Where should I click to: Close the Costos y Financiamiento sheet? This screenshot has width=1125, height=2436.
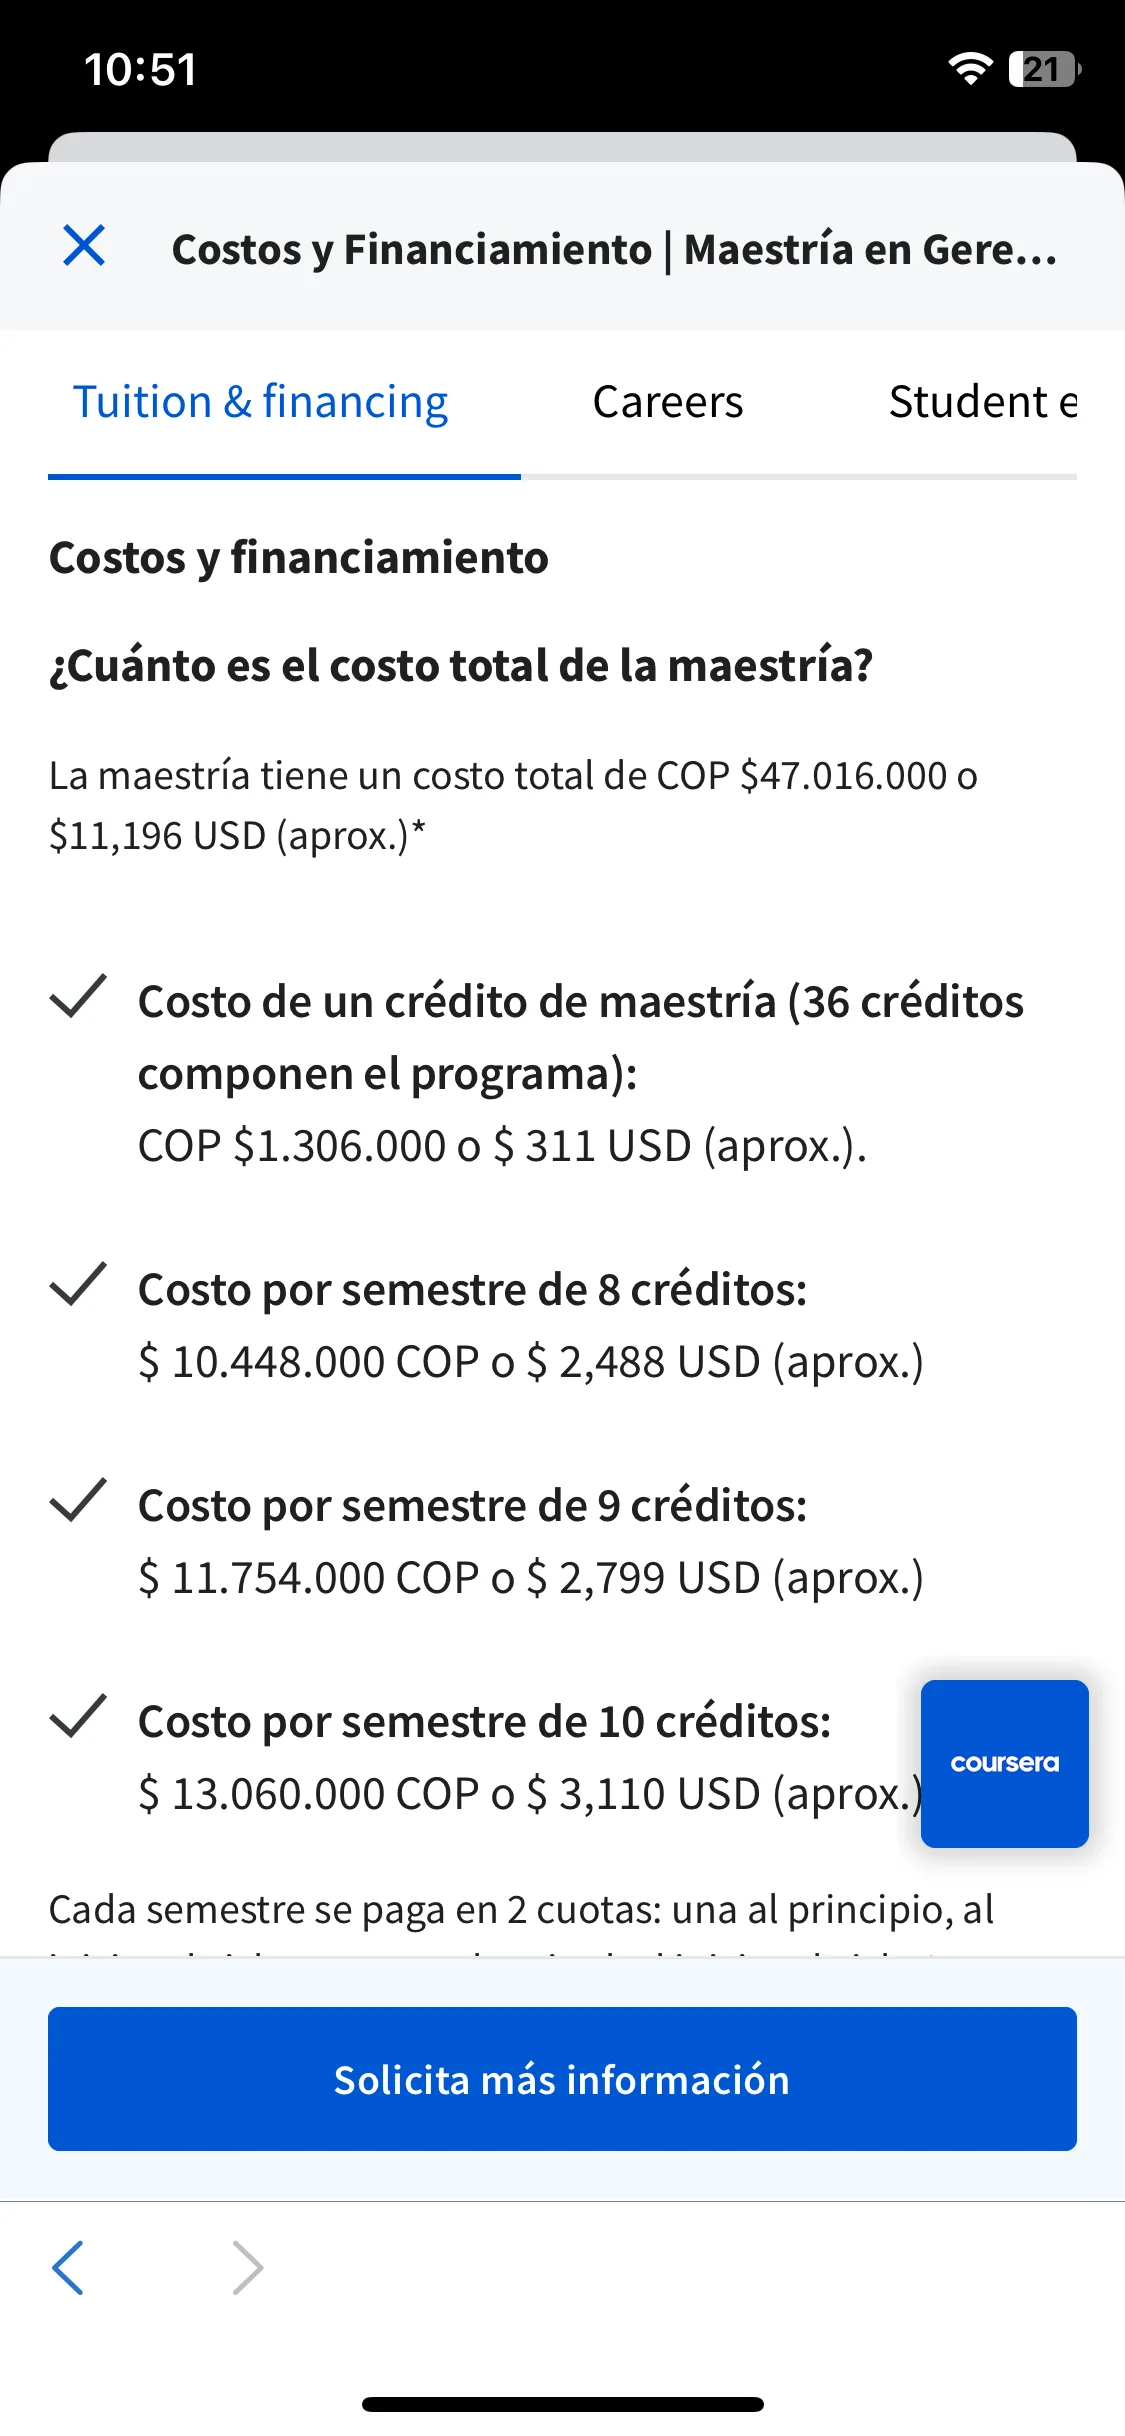[x=84, y=246]
